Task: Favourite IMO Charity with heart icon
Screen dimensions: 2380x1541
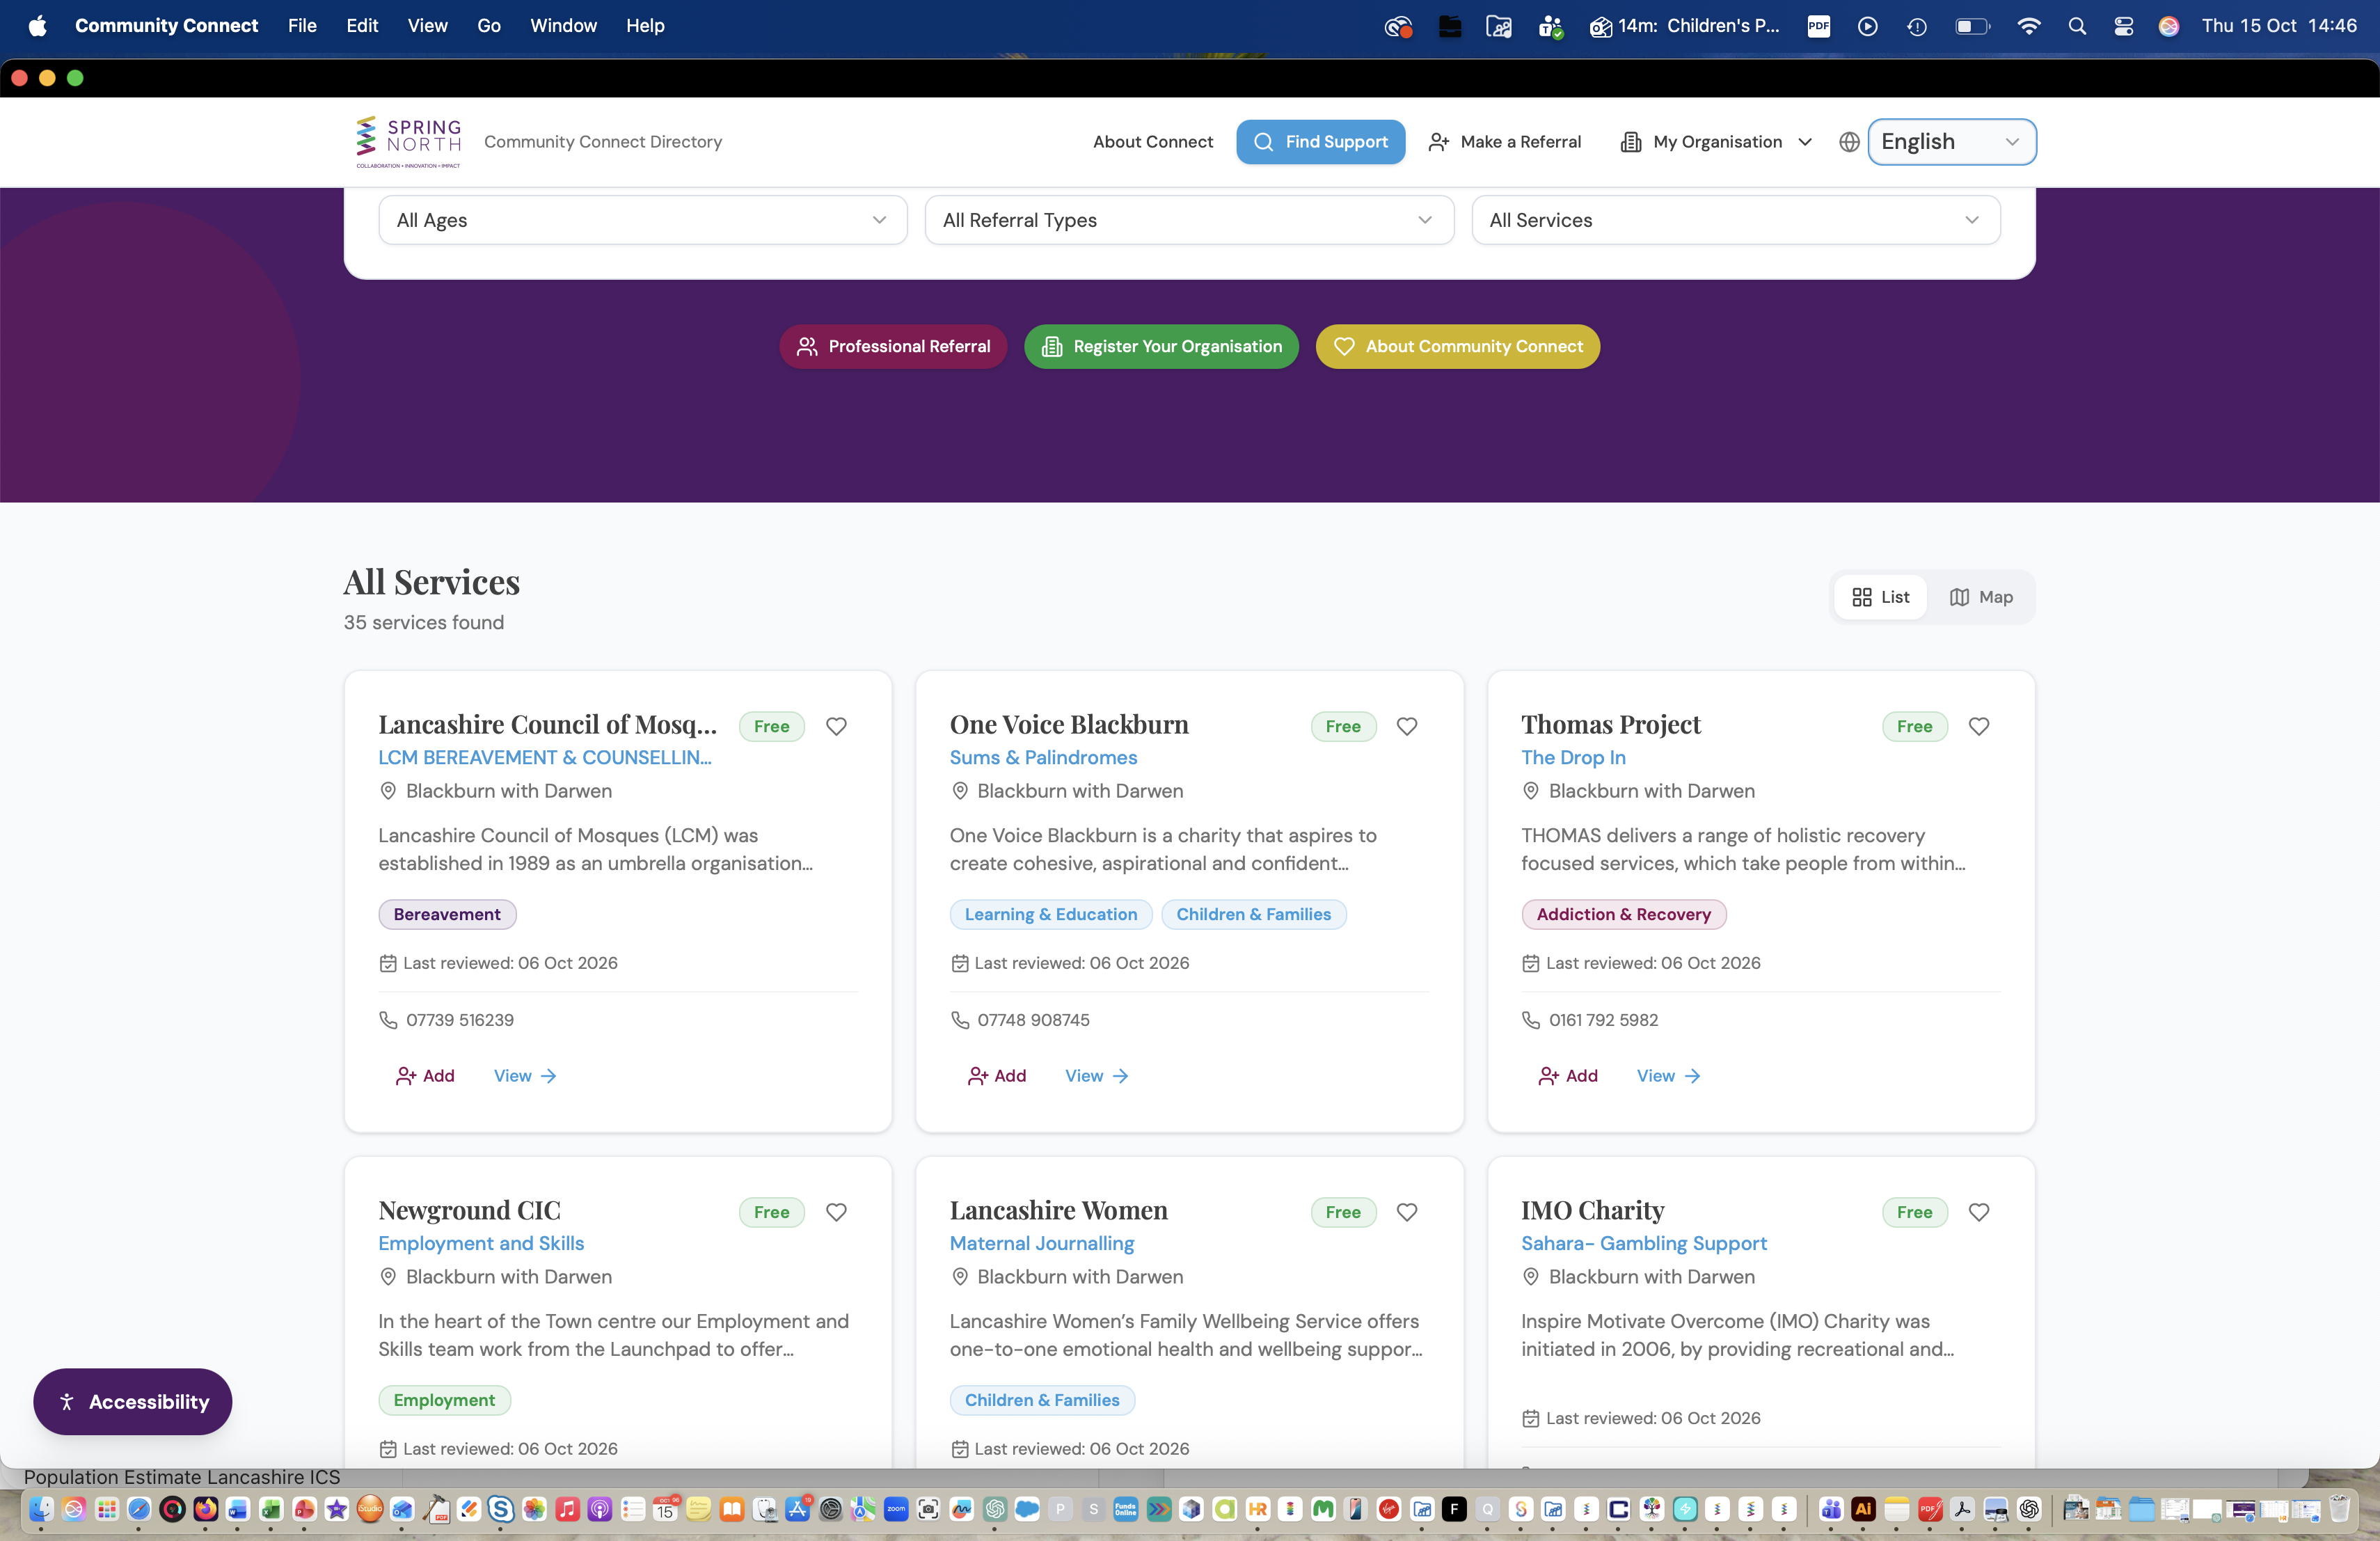Action: [1979, 1212]
